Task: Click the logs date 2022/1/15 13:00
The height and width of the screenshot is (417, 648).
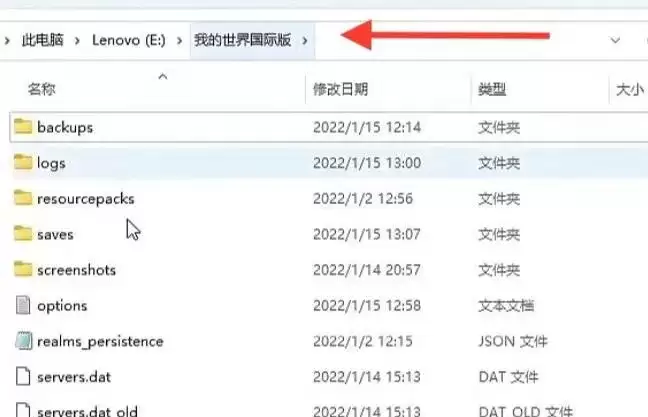Action: pos(367,163)
